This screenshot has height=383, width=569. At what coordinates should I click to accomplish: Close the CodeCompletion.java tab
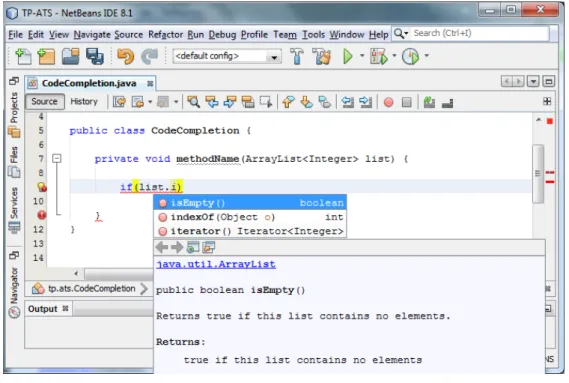tap(150, 84)
